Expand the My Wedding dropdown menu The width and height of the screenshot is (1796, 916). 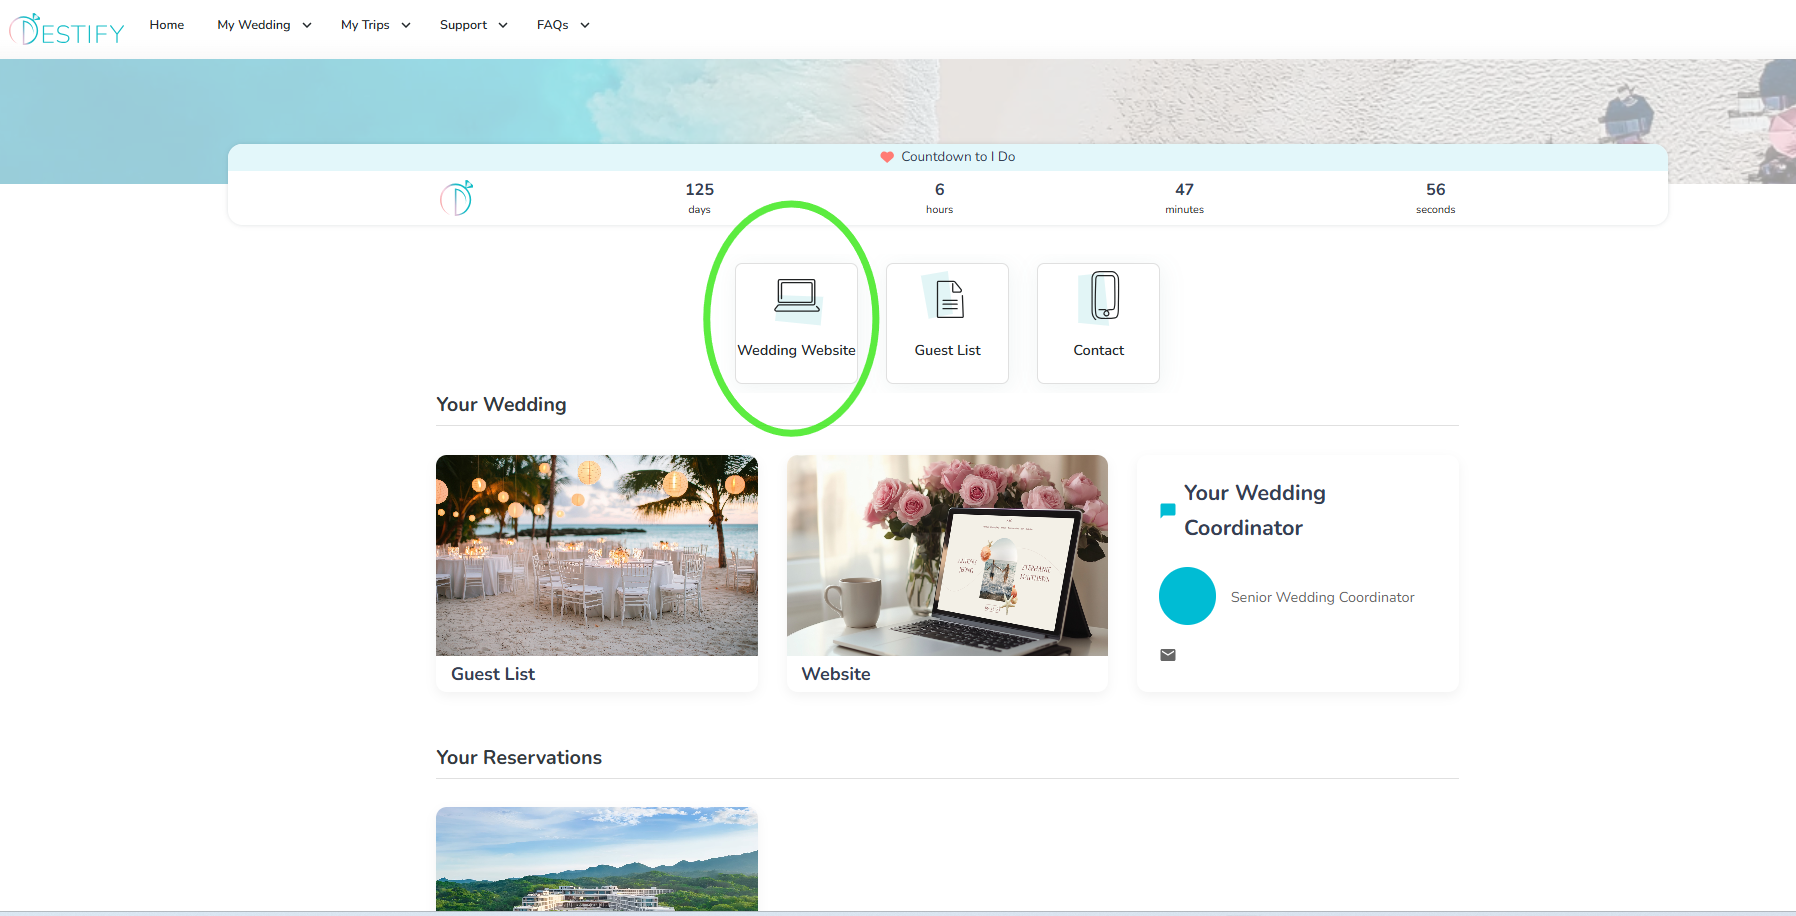264,25
